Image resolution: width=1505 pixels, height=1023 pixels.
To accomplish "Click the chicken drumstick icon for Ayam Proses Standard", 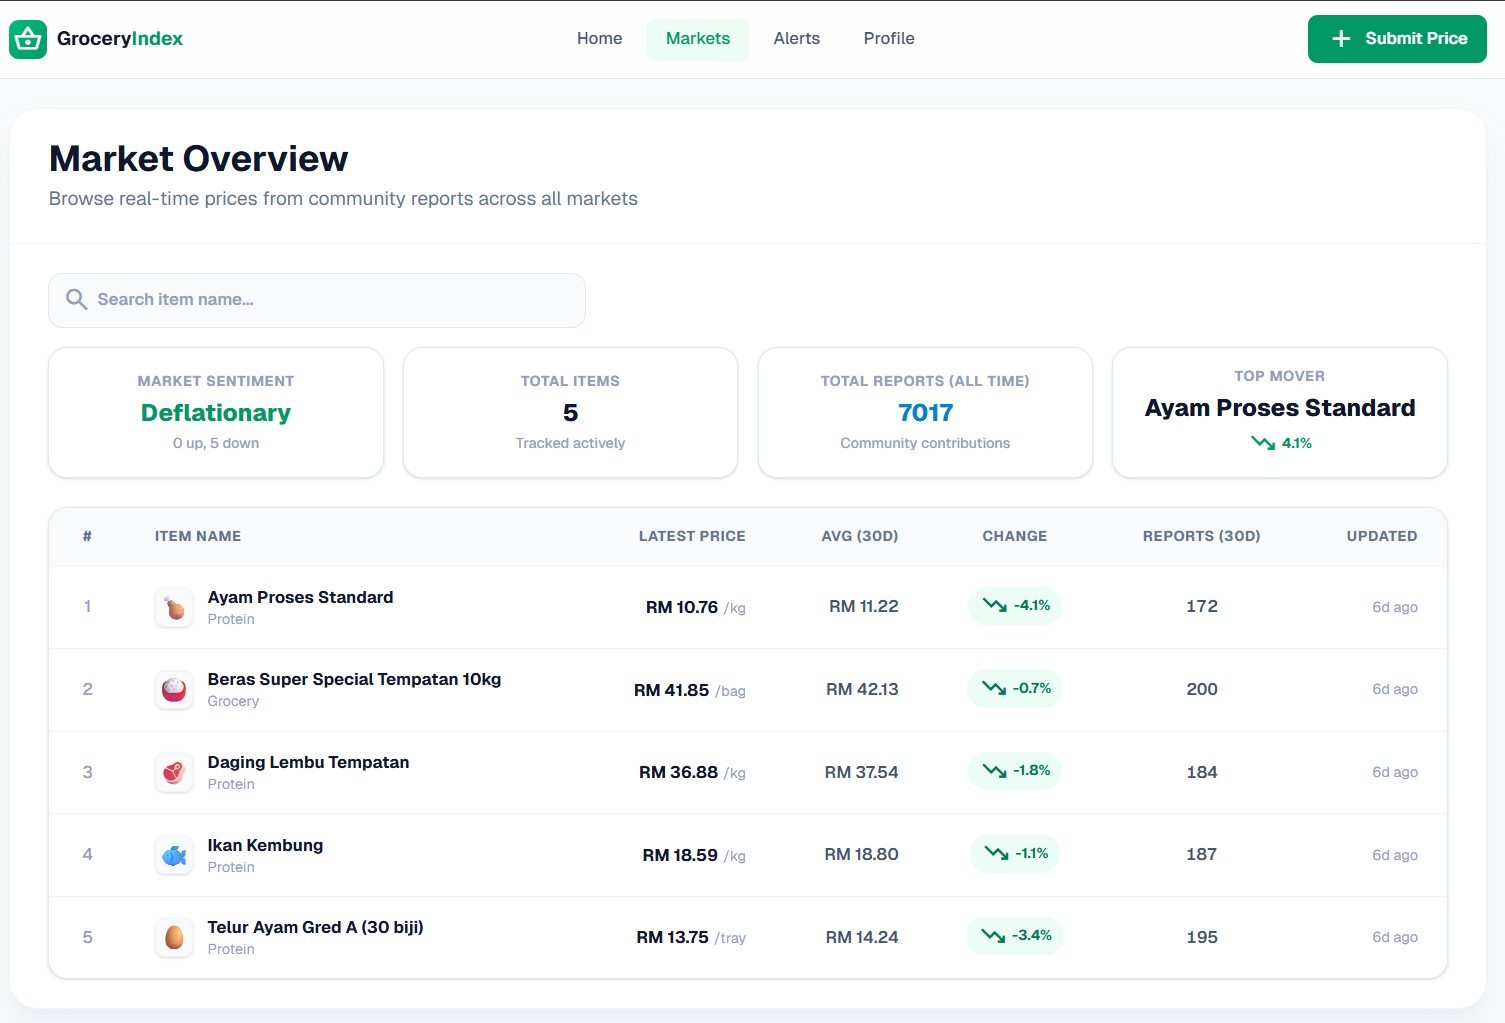I will point(174,608).
